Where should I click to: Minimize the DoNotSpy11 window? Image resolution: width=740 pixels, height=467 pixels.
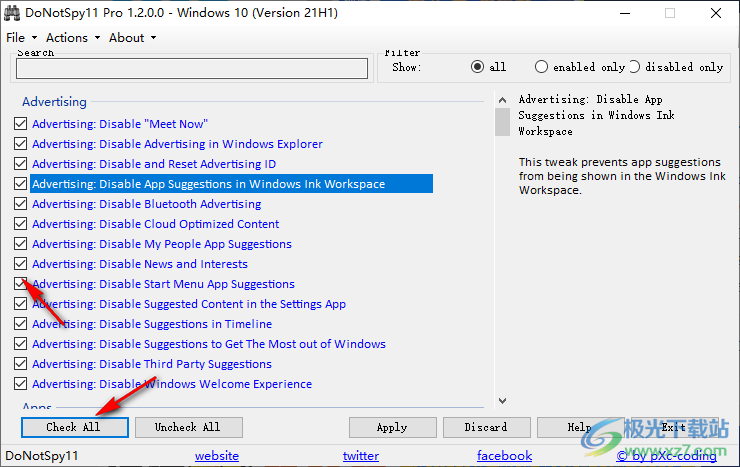(625, 13)
